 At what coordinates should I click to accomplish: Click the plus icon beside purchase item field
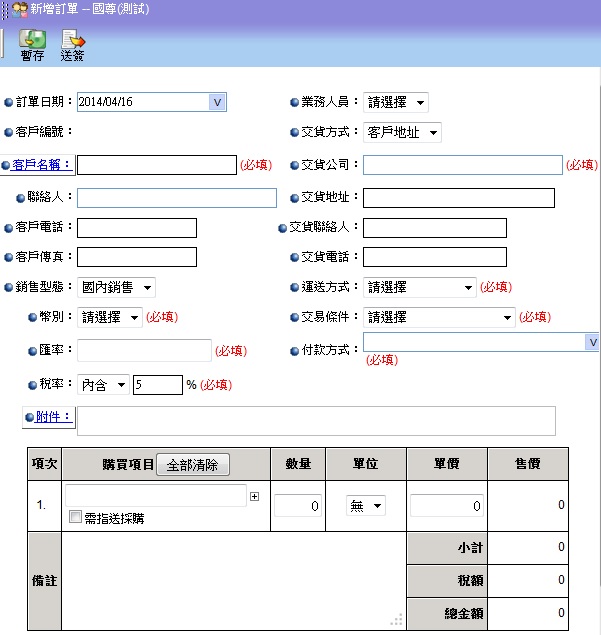pyautogui.click(x=254, y=496)
